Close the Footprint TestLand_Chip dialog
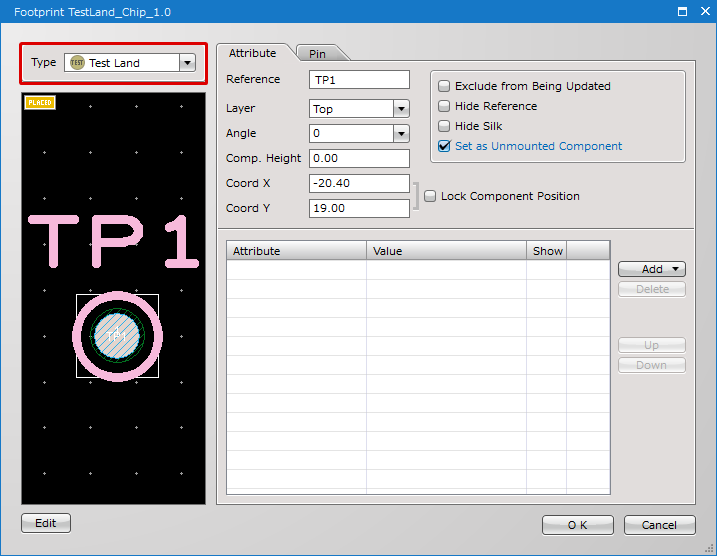The width and height of the screenshot is (717, 556). tap(705, 11)
